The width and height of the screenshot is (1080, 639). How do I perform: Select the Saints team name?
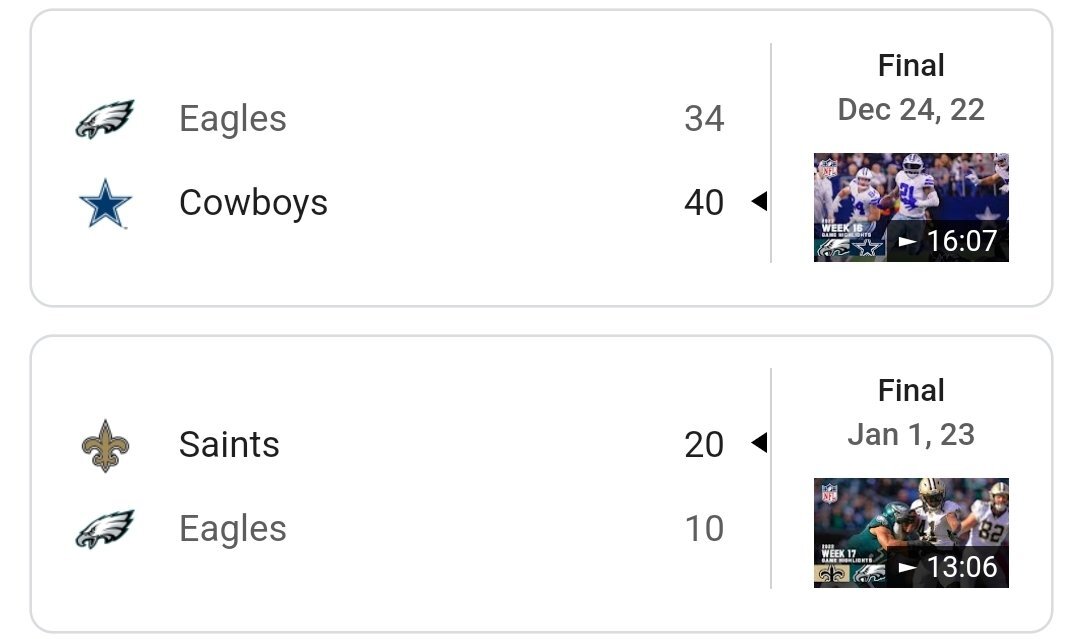[x=229, y=445]
